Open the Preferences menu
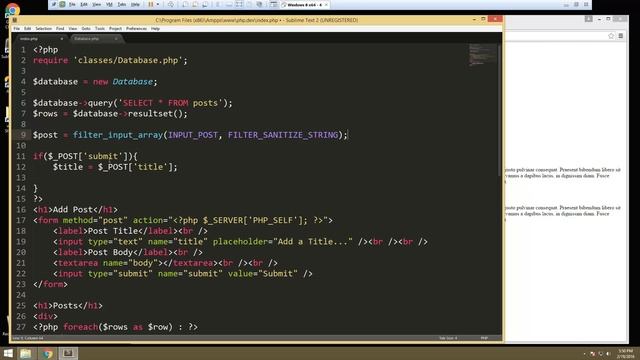This screenshot has width=640, height=360. coord(136,29)
